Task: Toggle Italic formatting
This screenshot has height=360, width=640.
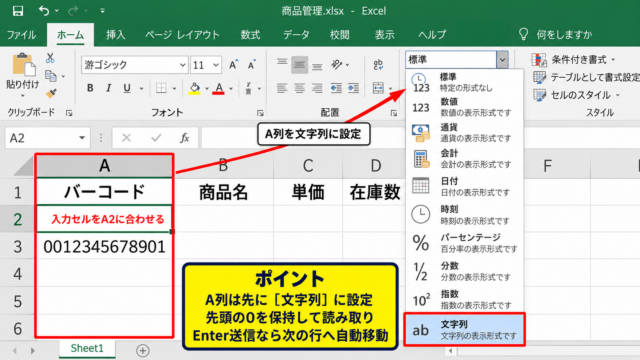Action: click(108, 88)
